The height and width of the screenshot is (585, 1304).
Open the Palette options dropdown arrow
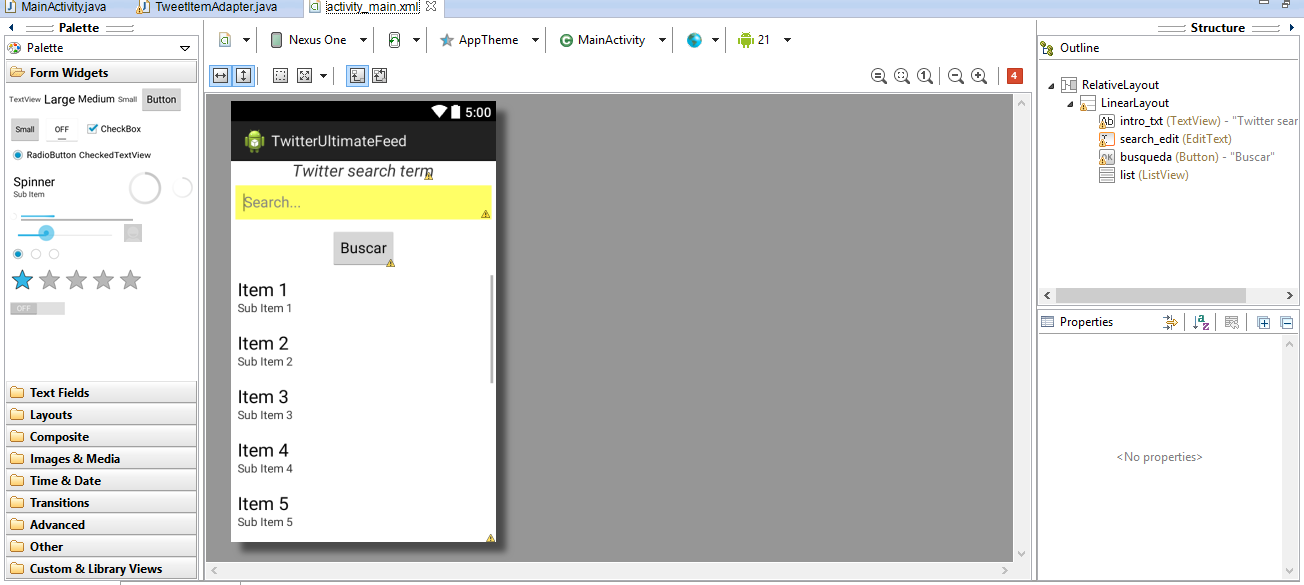click(185, 48)
